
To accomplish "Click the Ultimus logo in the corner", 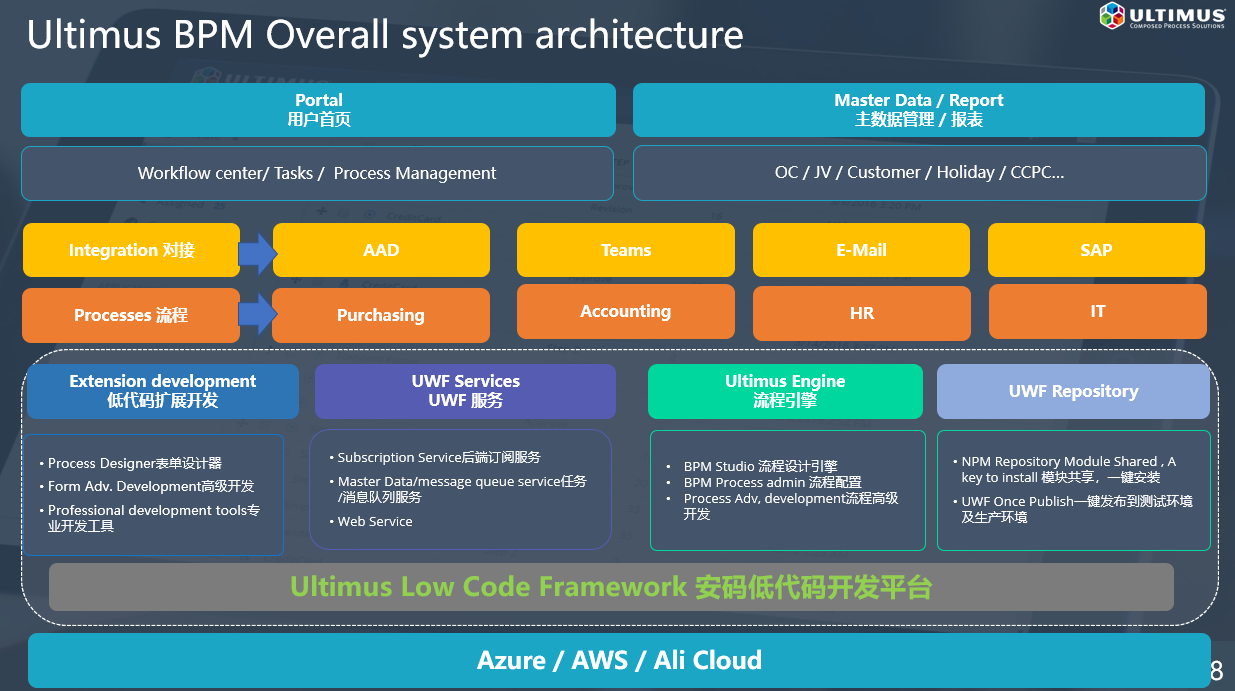I will pos(1162,16).
